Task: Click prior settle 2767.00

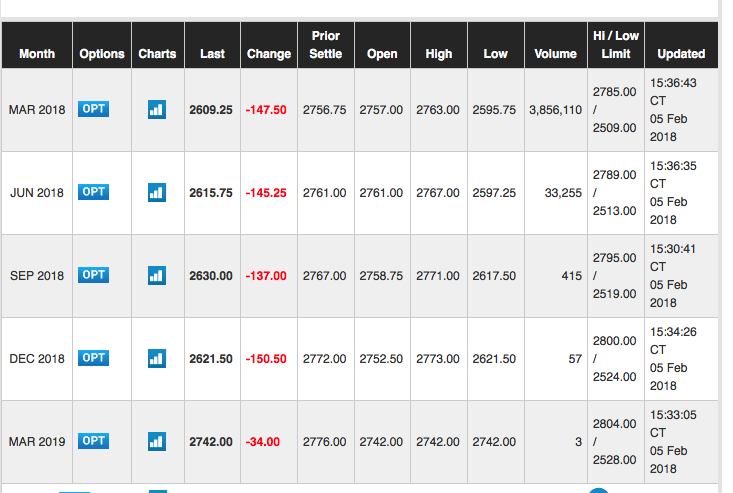Action: point(324,276)
